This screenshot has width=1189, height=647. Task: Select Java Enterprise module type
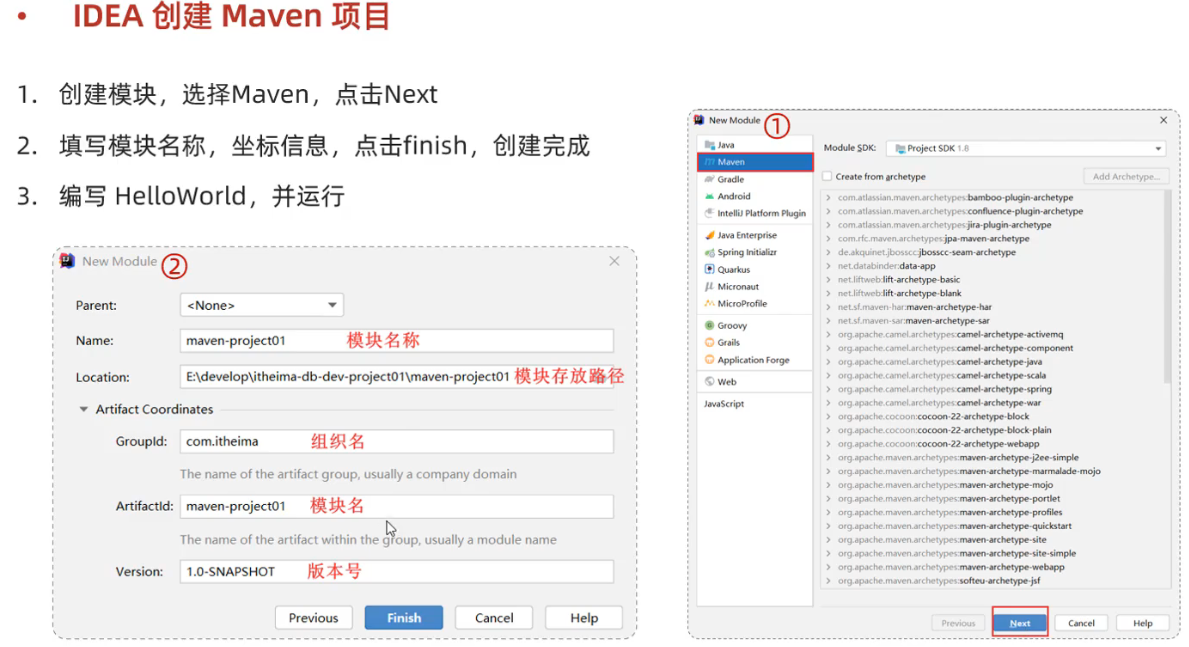pos(755,236)
